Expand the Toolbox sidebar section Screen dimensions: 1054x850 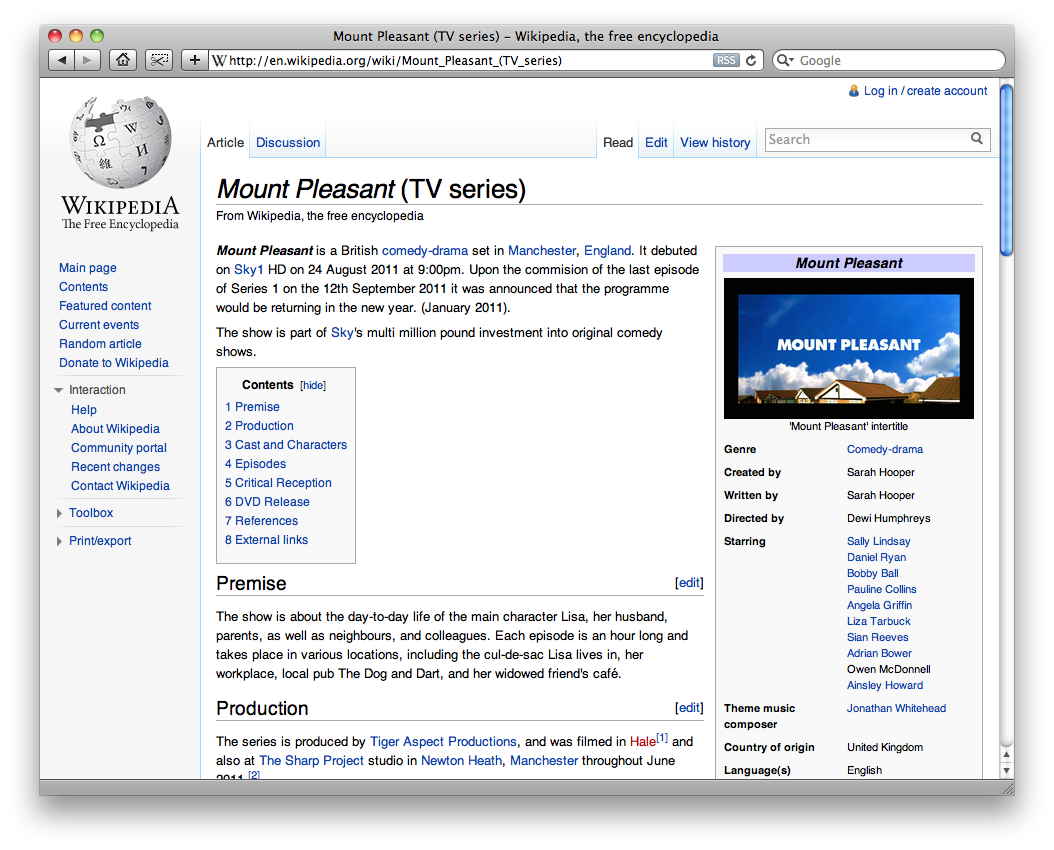click(x=59, y=513)
